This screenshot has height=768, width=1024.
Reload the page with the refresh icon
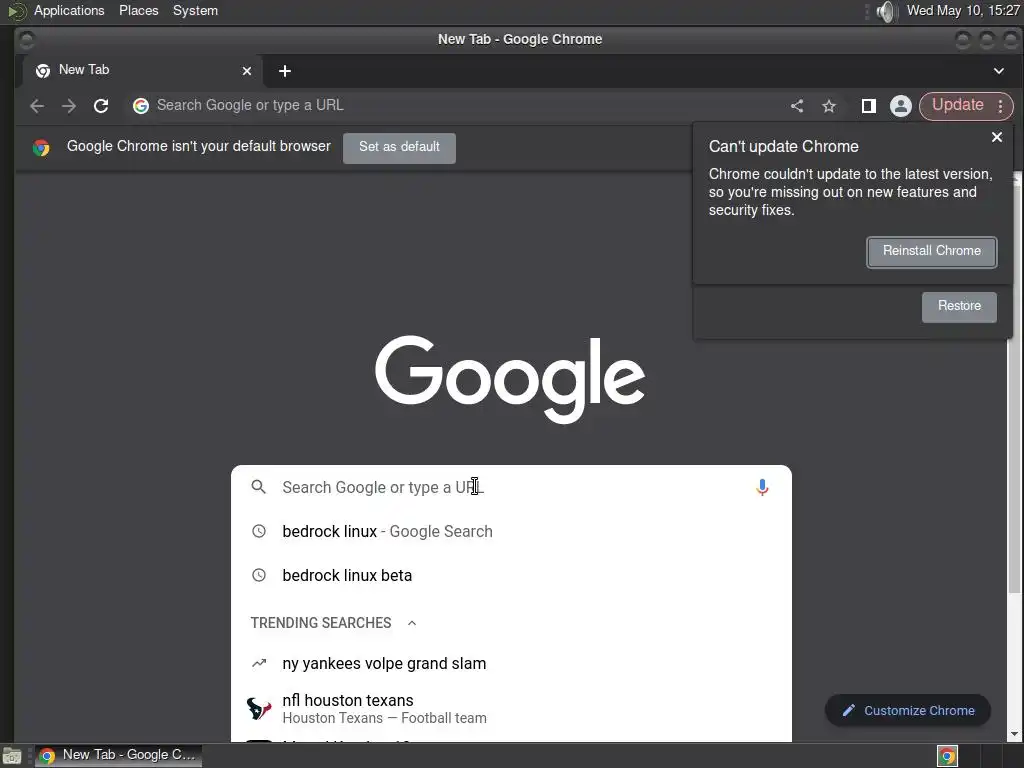click(x=101, y=106)
